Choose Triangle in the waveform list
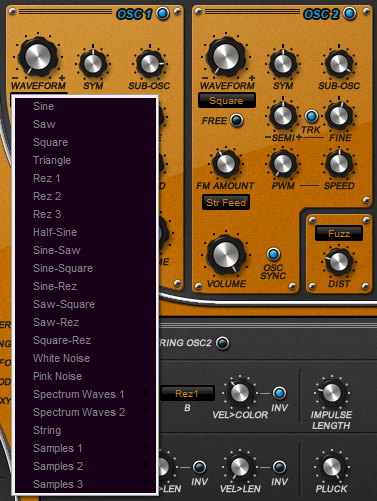This screenshot has height=501, width=377. (86, 160)
